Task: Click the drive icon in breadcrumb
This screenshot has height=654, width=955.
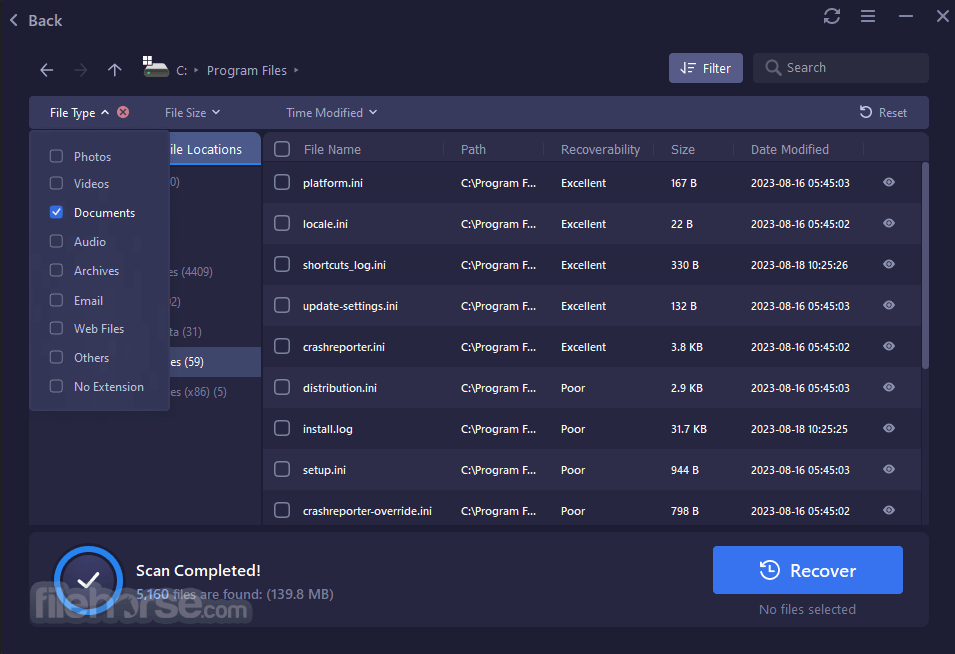Action: click(x=155, y=67)
